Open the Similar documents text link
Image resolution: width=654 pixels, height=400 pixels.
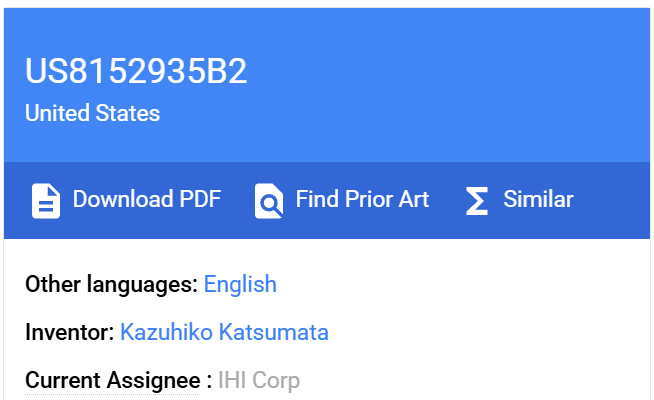tap(538, 199)
